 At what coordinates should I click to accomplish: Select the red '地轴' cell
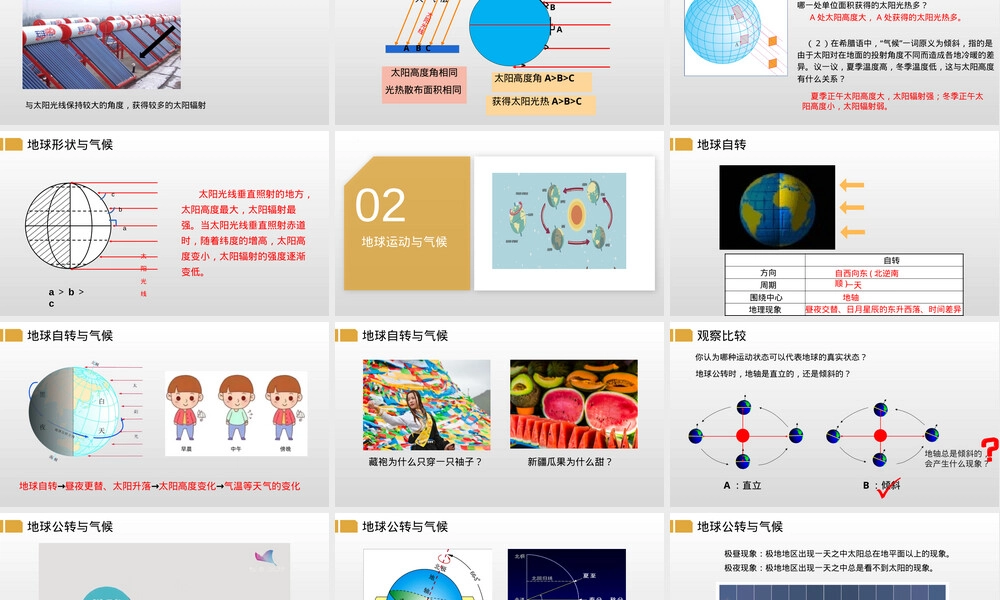tap(851, 297)
